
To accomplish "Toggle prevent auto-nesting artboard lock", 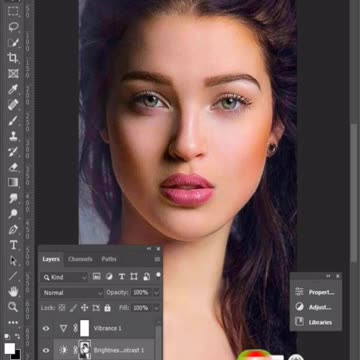I will (x=96, y=308).
